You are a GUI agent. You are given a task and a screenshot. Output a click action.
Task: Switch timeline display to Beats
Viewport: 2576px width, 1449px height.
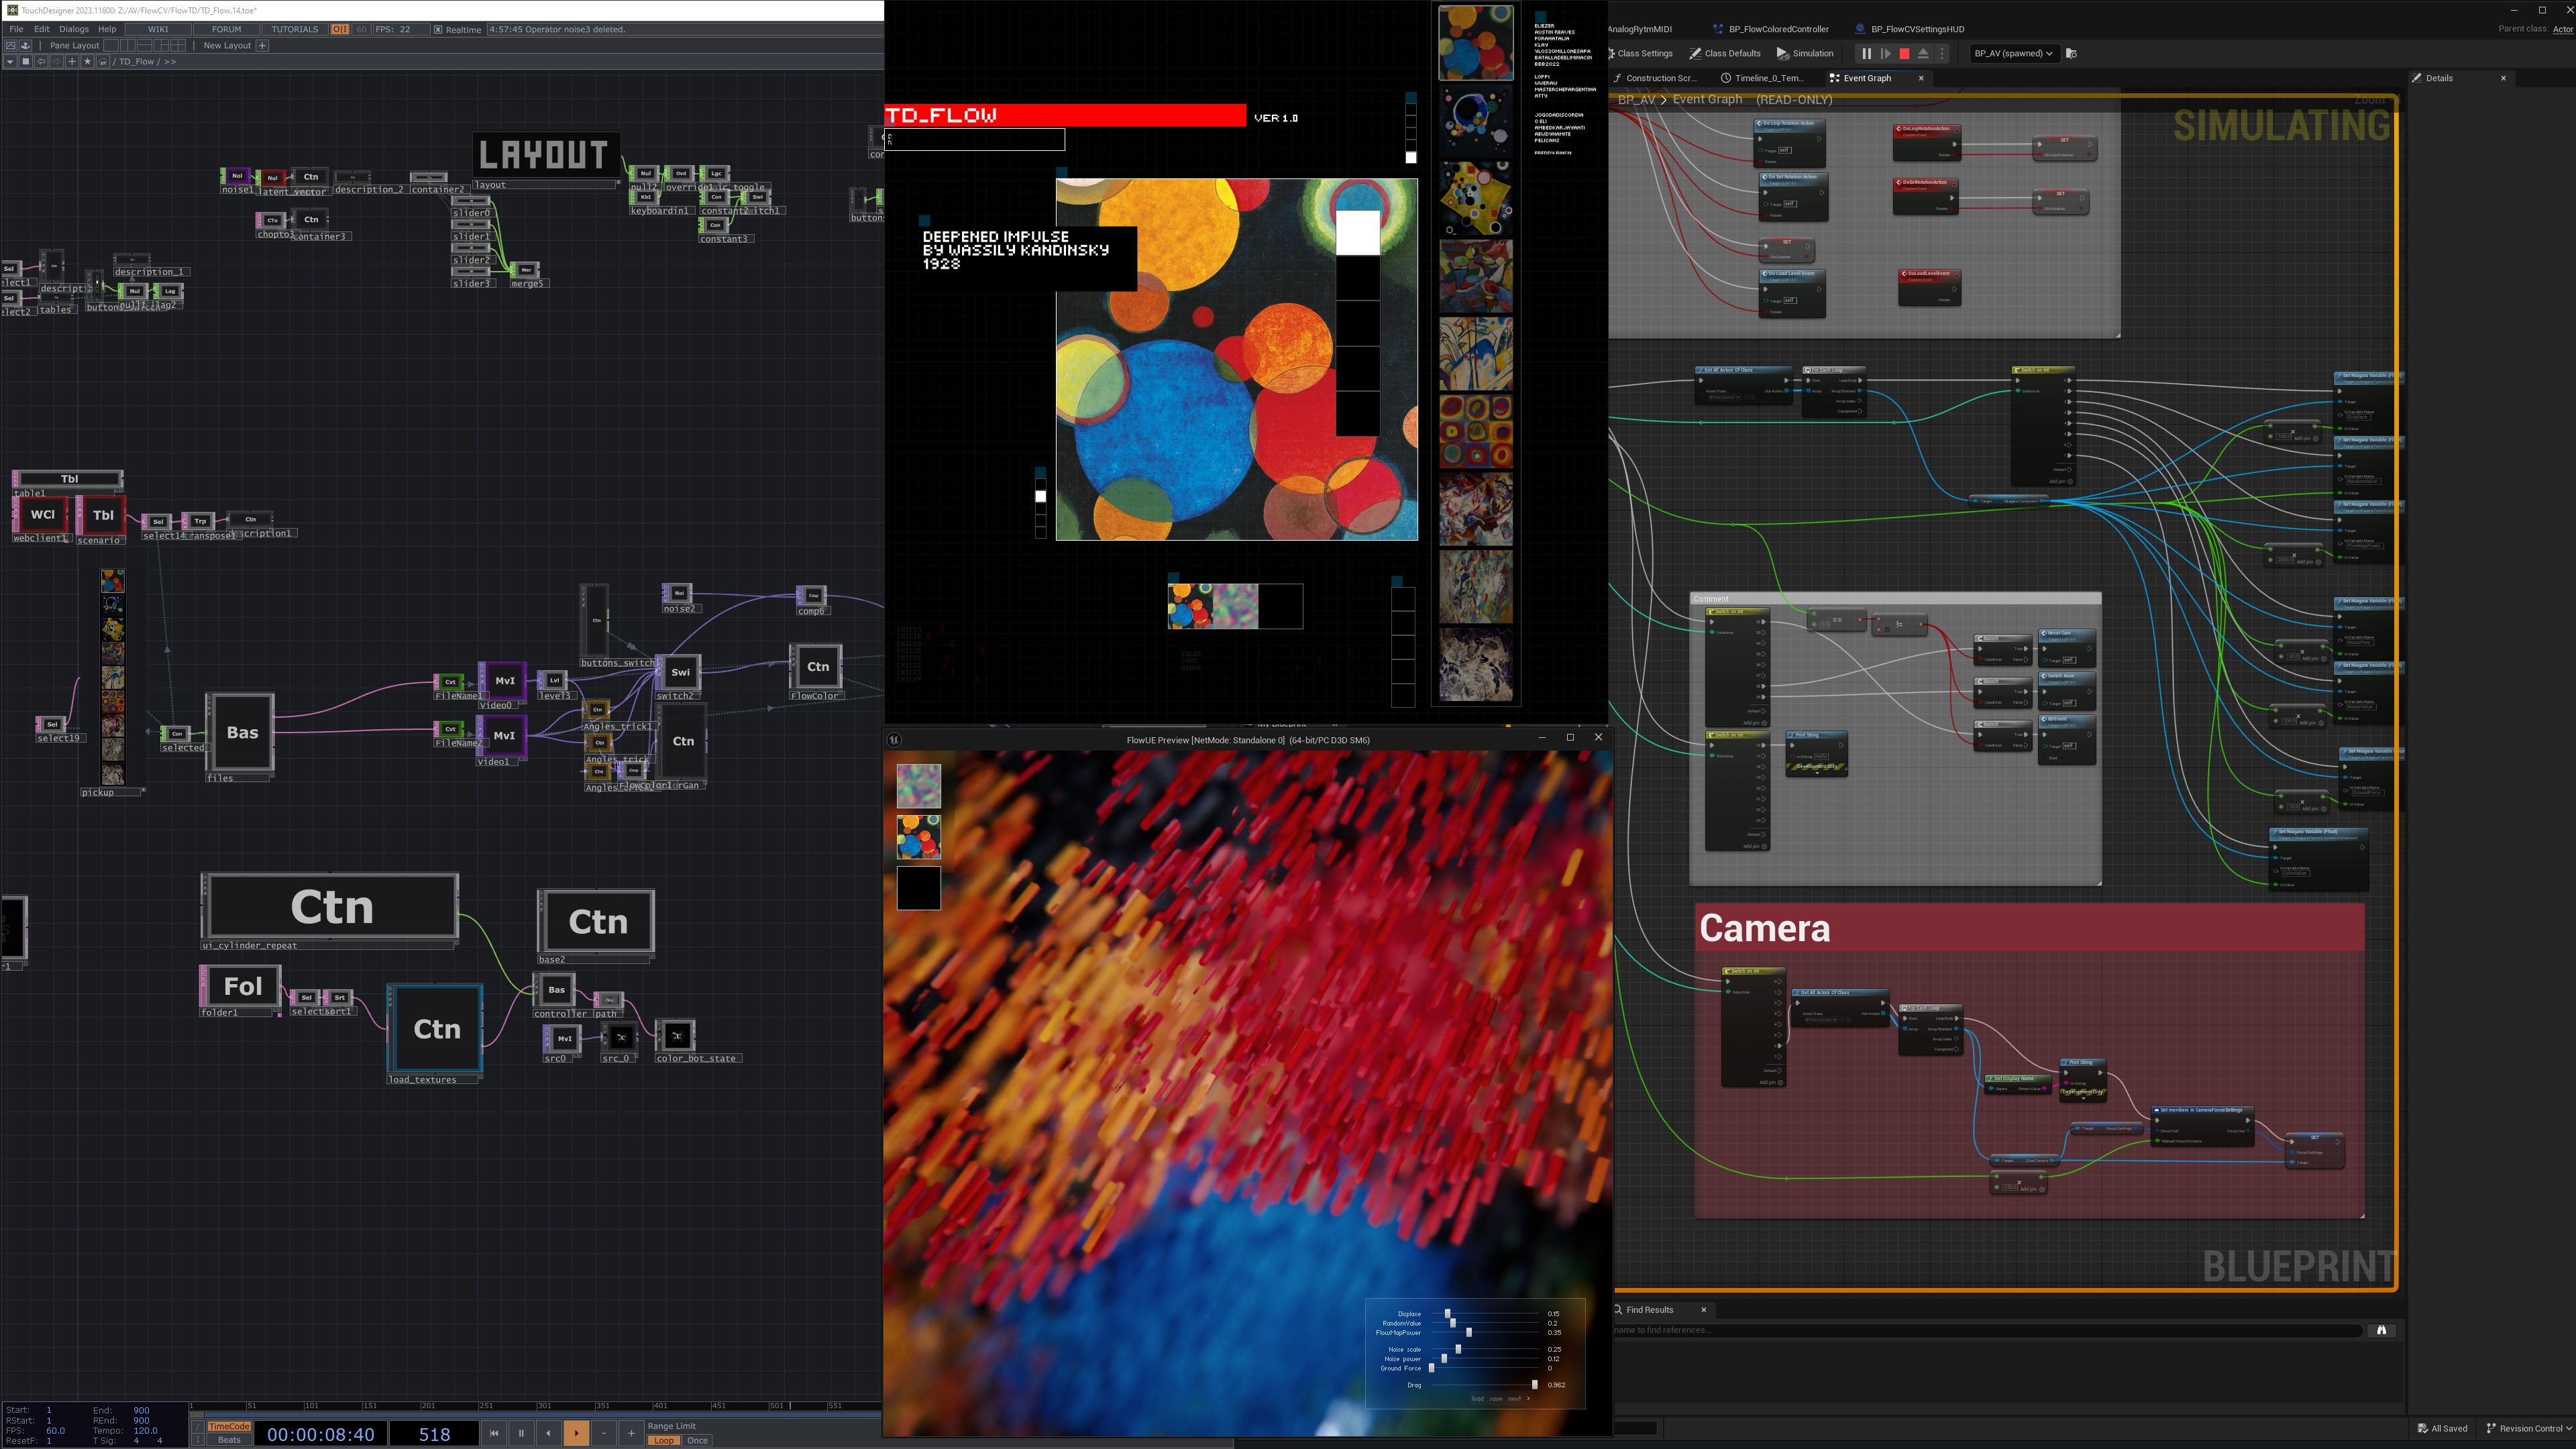pos(229,1440)
